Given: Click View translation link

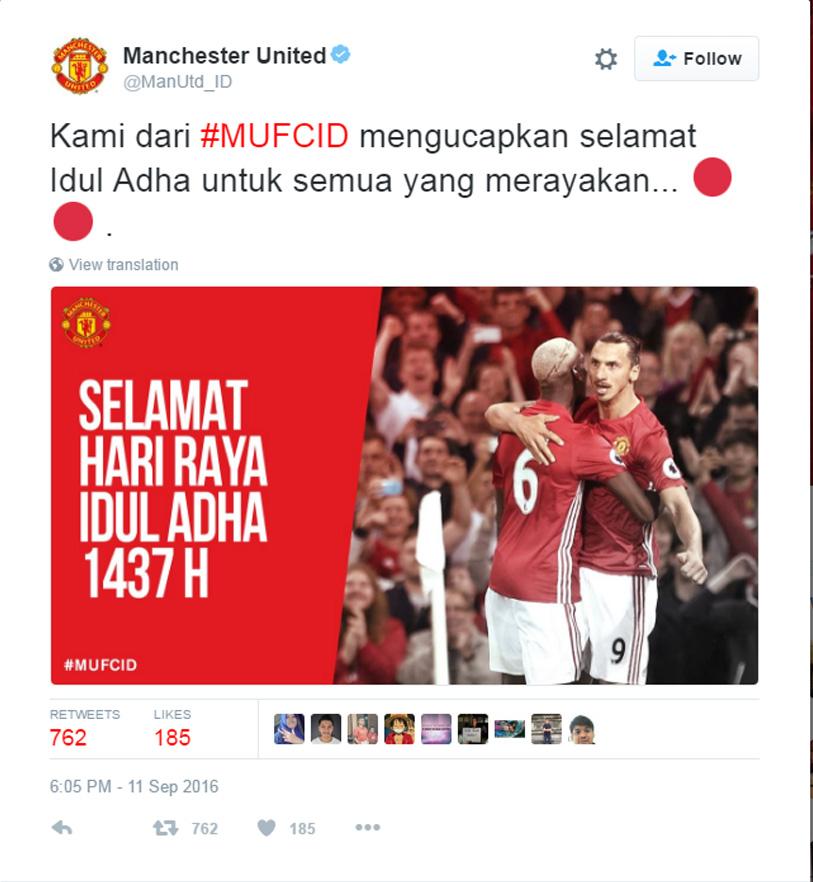Looking at the screenshot, I should (x=123, y=264).
